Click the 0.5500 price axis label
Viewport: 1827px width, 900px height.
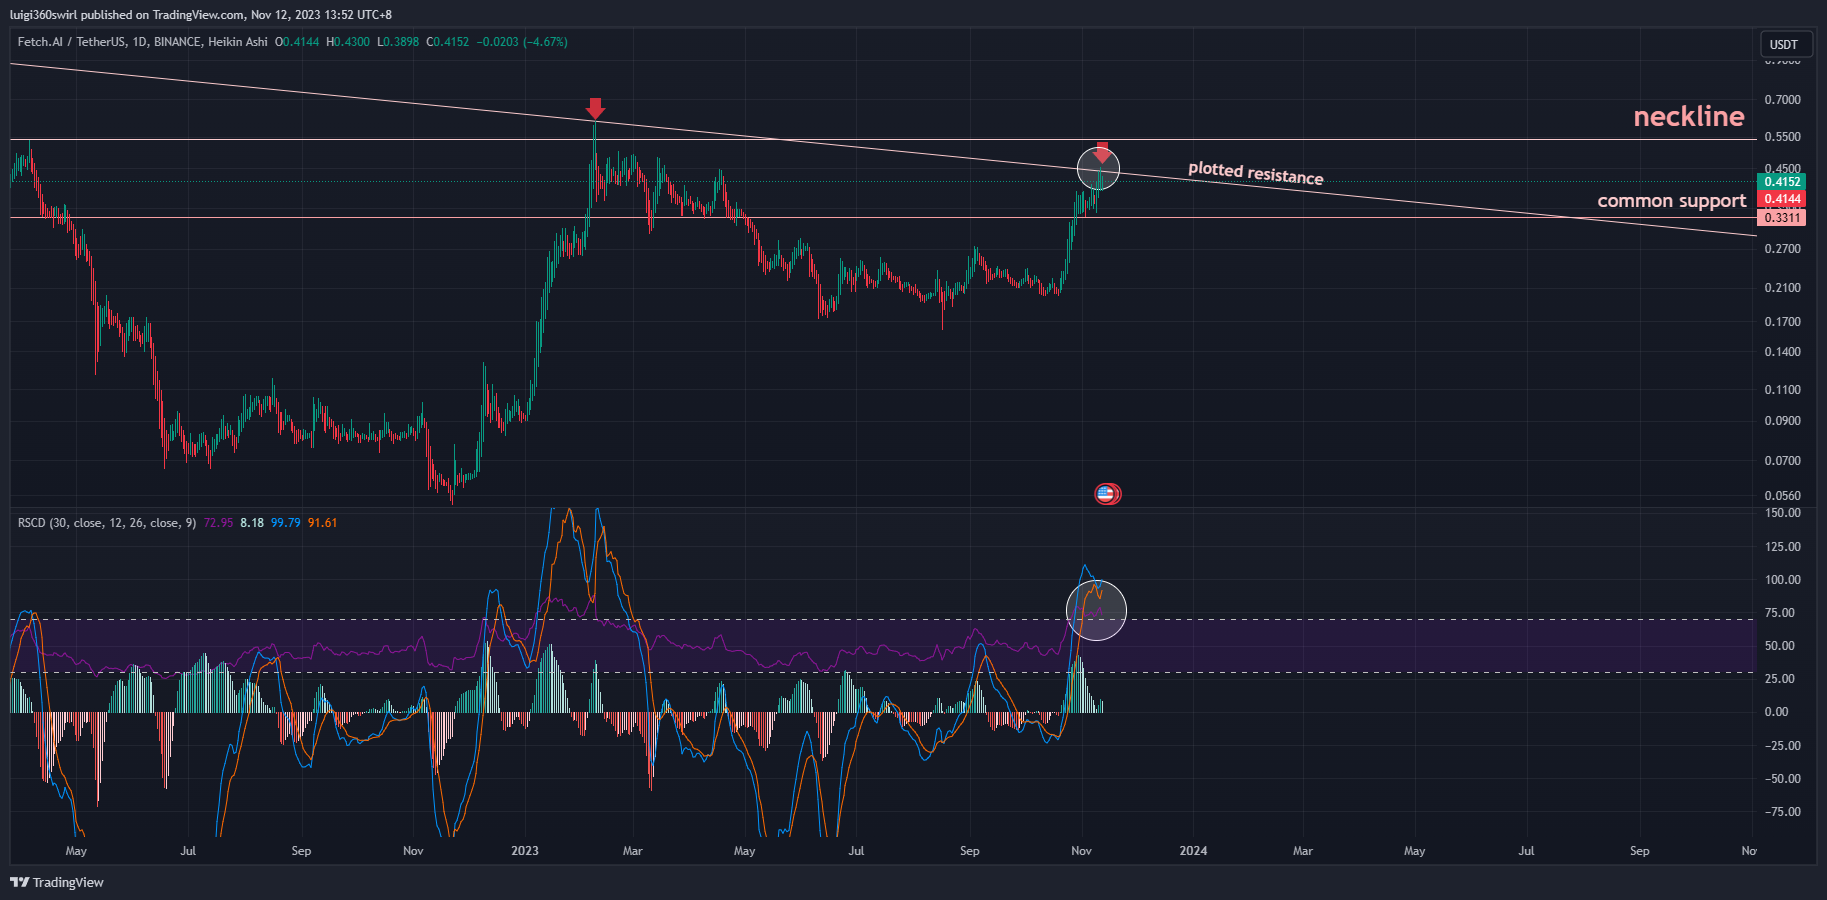click(1782, 137)
